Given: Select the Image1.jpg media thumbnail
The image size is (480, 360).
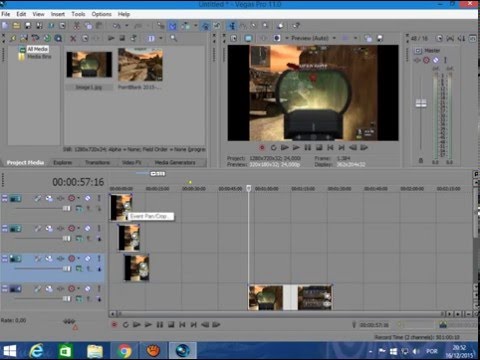Looking at the screenshot, I should point(89,65).
